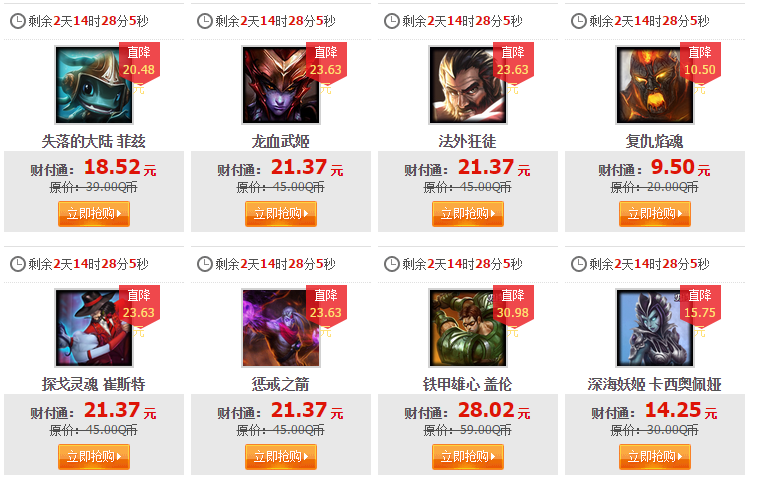Screen dimensions: 758x480
Task: Open the 失落的大陆 菲兹 champion portrait
Action: click(x=94, y=85)
